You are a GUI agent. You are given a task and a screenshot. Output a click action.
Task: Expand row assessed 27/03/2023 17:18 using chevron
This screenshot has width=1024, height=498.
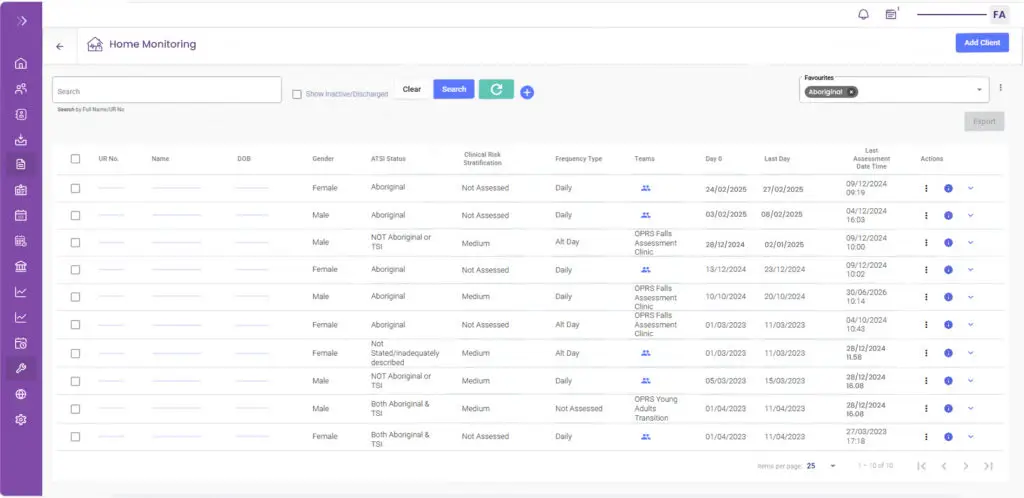tap(970, 437)
